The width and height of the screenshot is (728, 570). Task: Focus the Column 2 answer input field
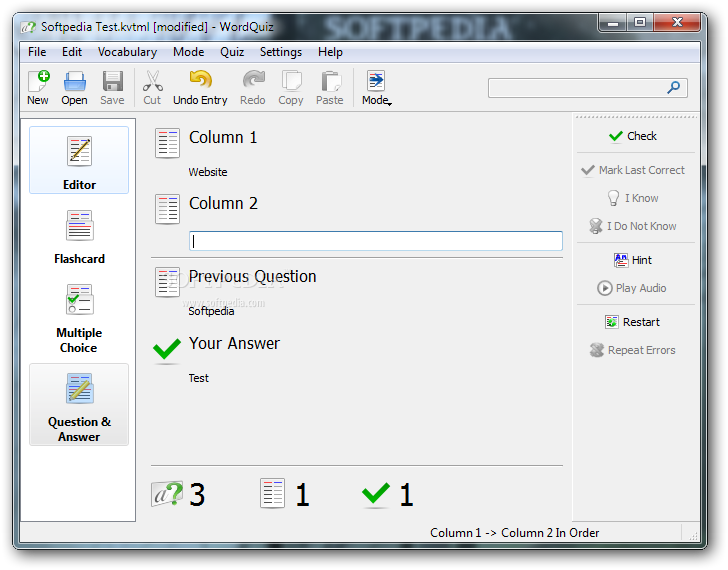376,241
